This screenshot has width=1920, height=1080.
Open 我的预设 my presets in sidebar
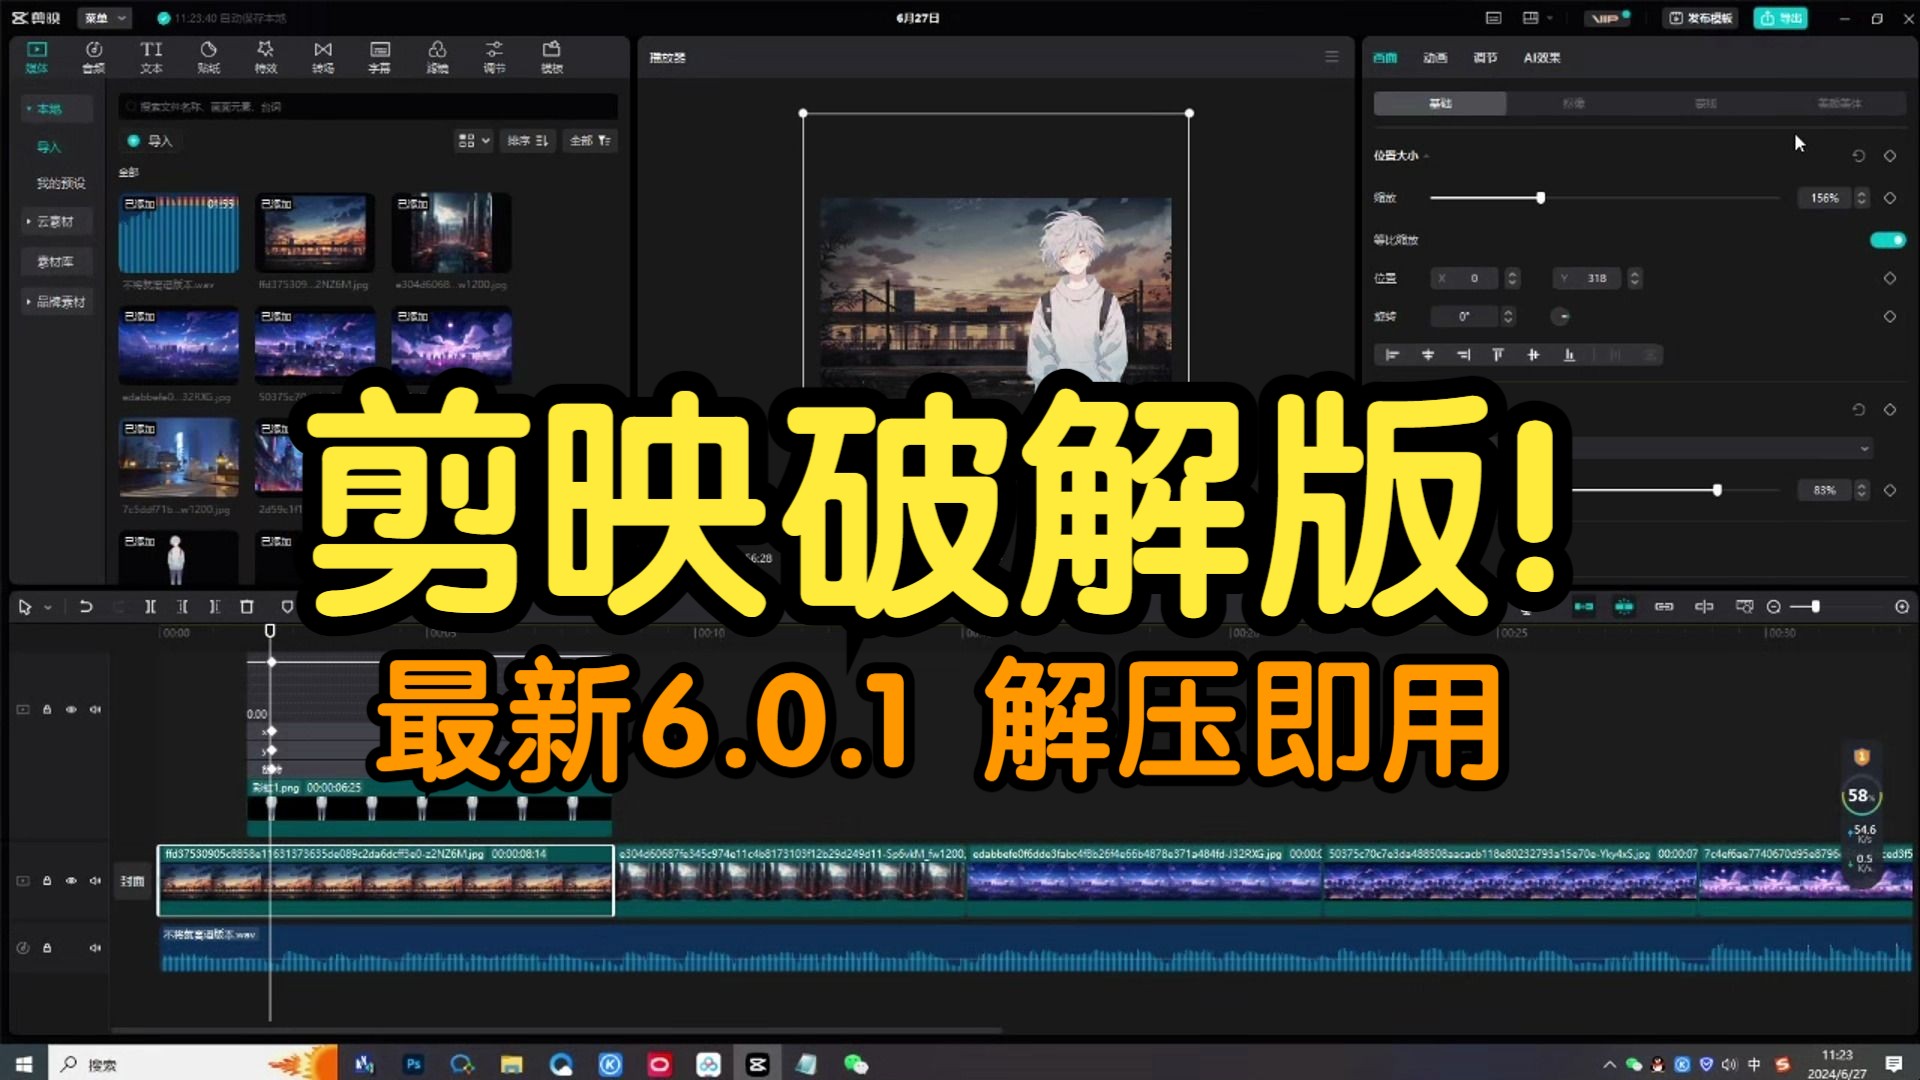point(61,183)
